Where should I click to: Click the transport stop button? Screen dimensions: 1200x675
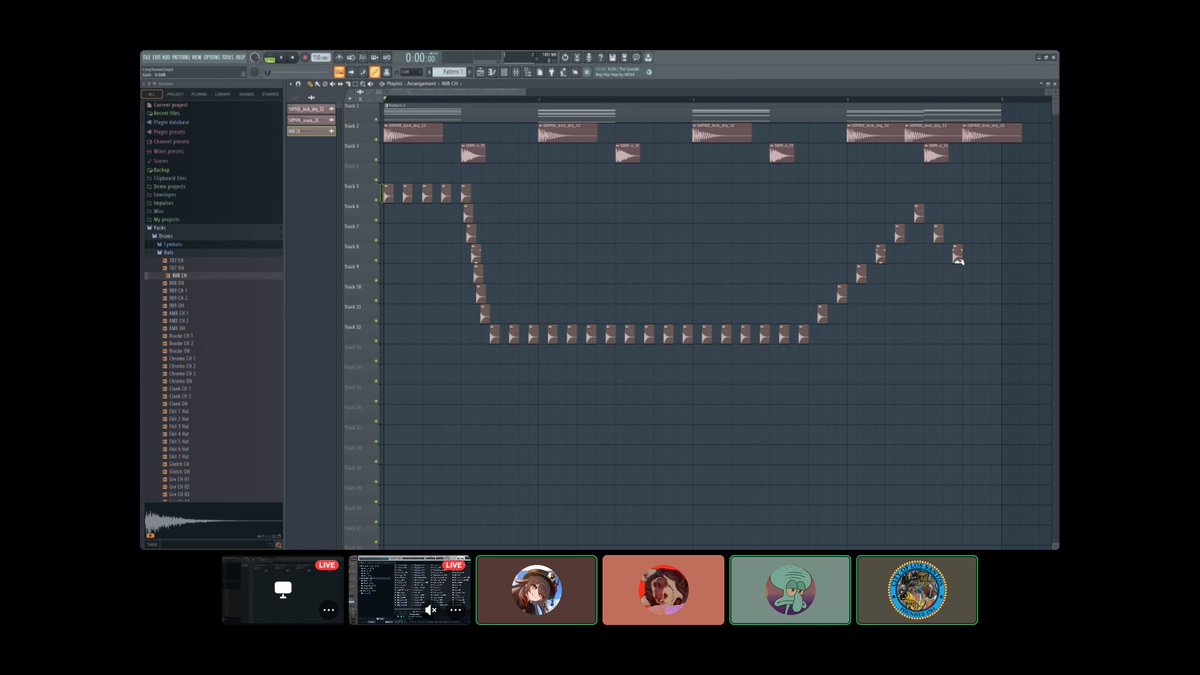tap(292, 57)
